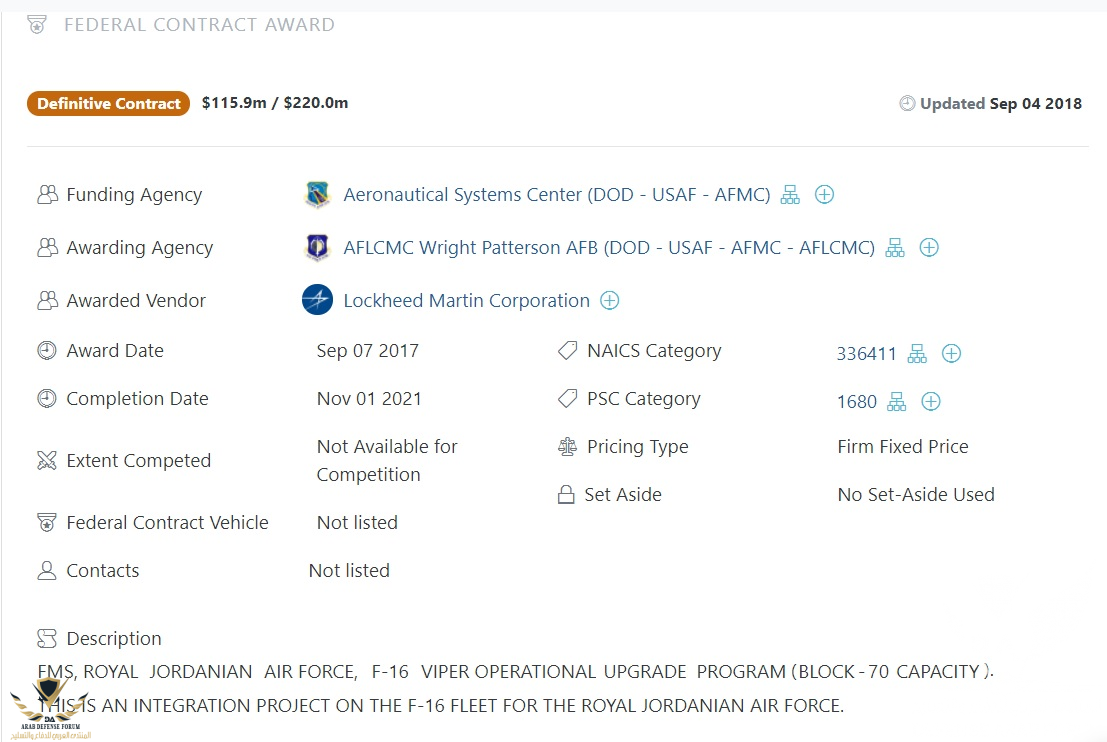Click hierarchy icon next to PSC 1680
This screenshot has width=1107, height=742.
click(897, 402)
